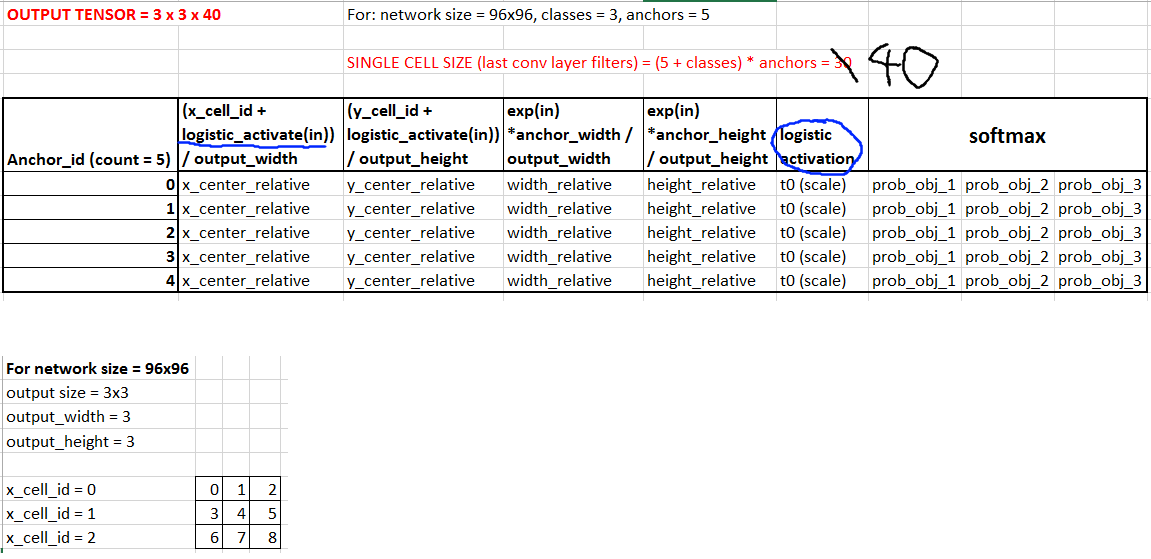This screenshot has height=559, width=1151.
Task: Select the 'output size = 3x3' cell
Action: (x=99, y=392)
